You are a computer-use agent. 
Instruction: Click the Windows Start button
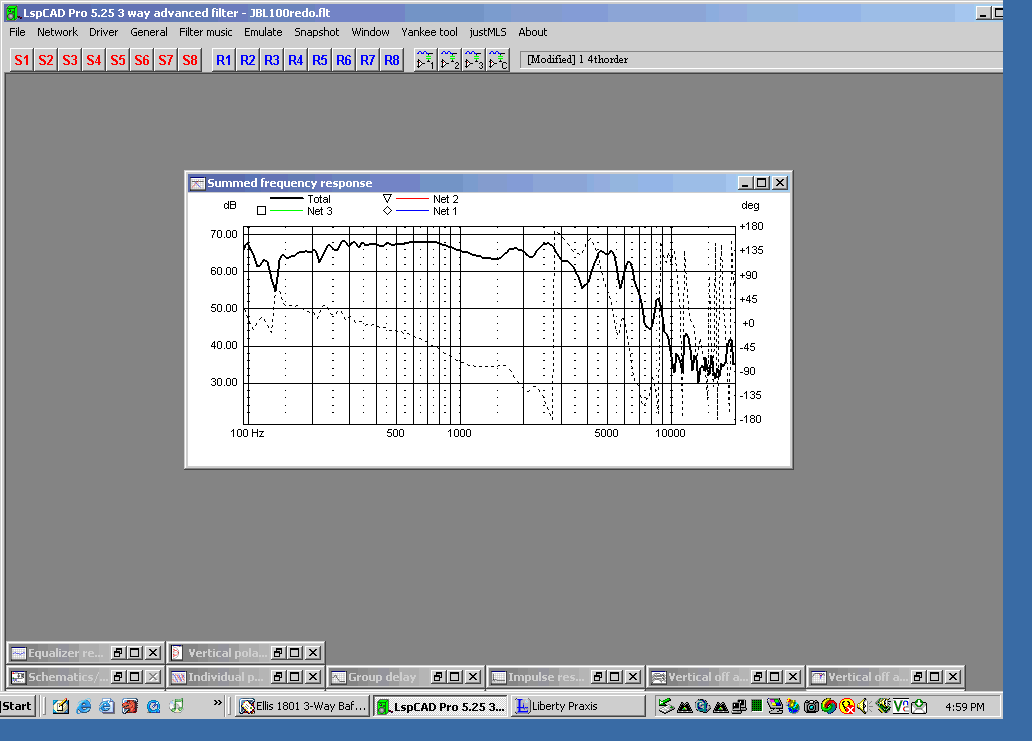pos(17,706)
